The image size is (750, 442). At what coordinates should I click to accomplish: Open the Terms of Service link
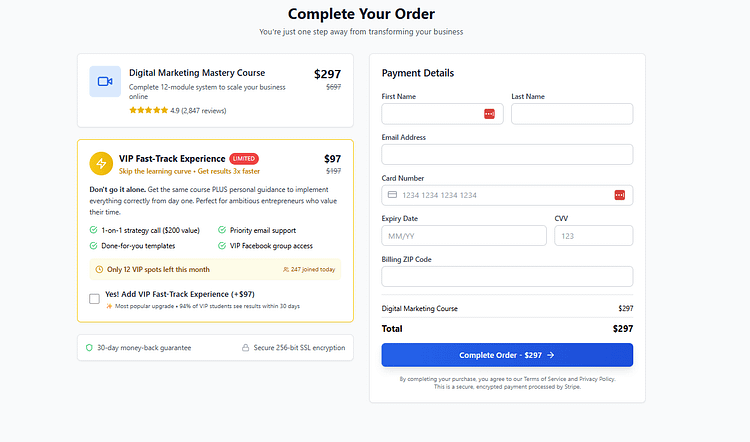click(x=545, y=379)
